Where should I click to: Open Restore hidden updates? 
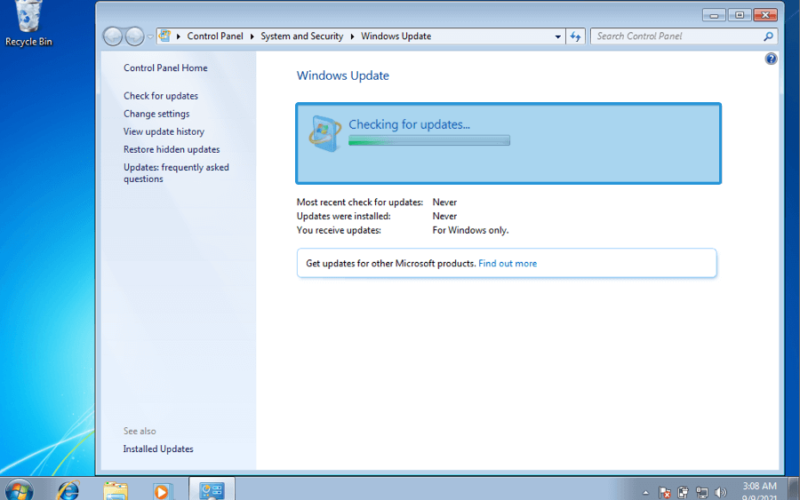coord(171,149)
